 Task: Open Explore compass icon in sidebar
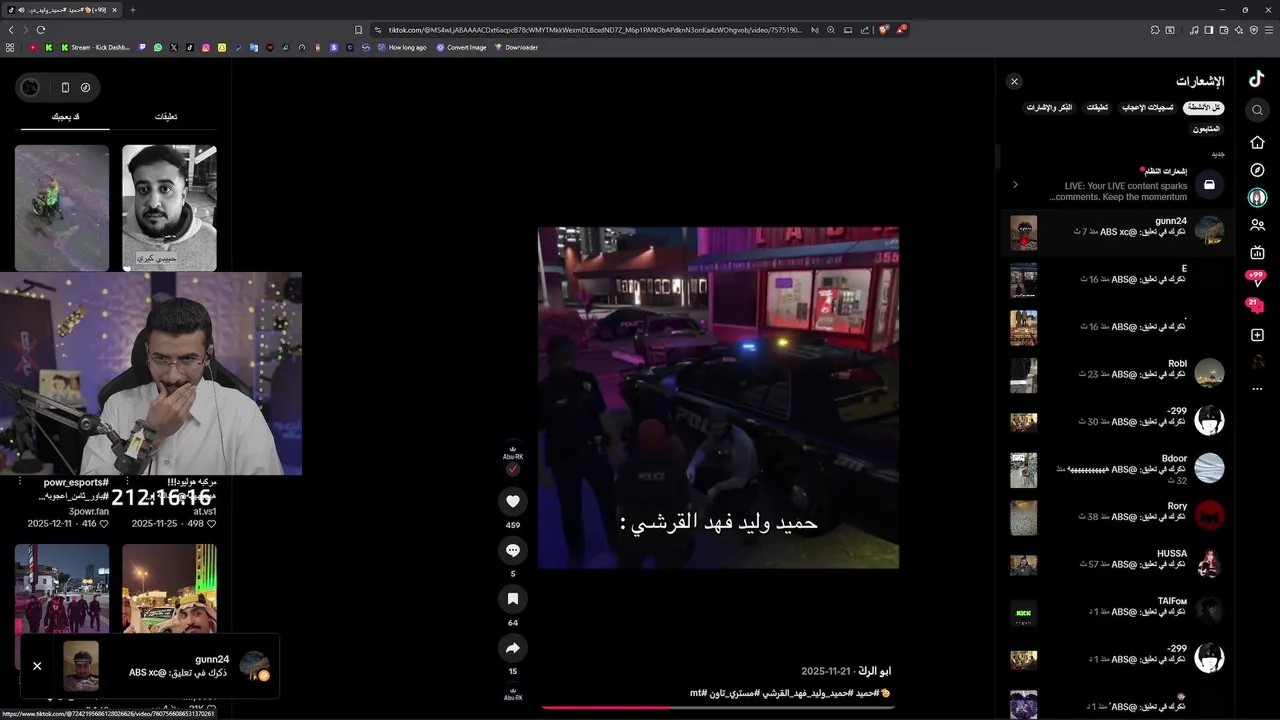tap(1258, 170)
